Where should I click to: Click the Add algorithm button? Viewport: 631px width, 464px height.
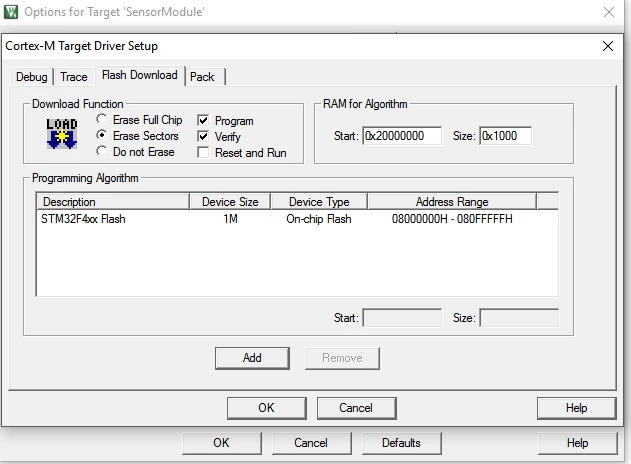252,358
